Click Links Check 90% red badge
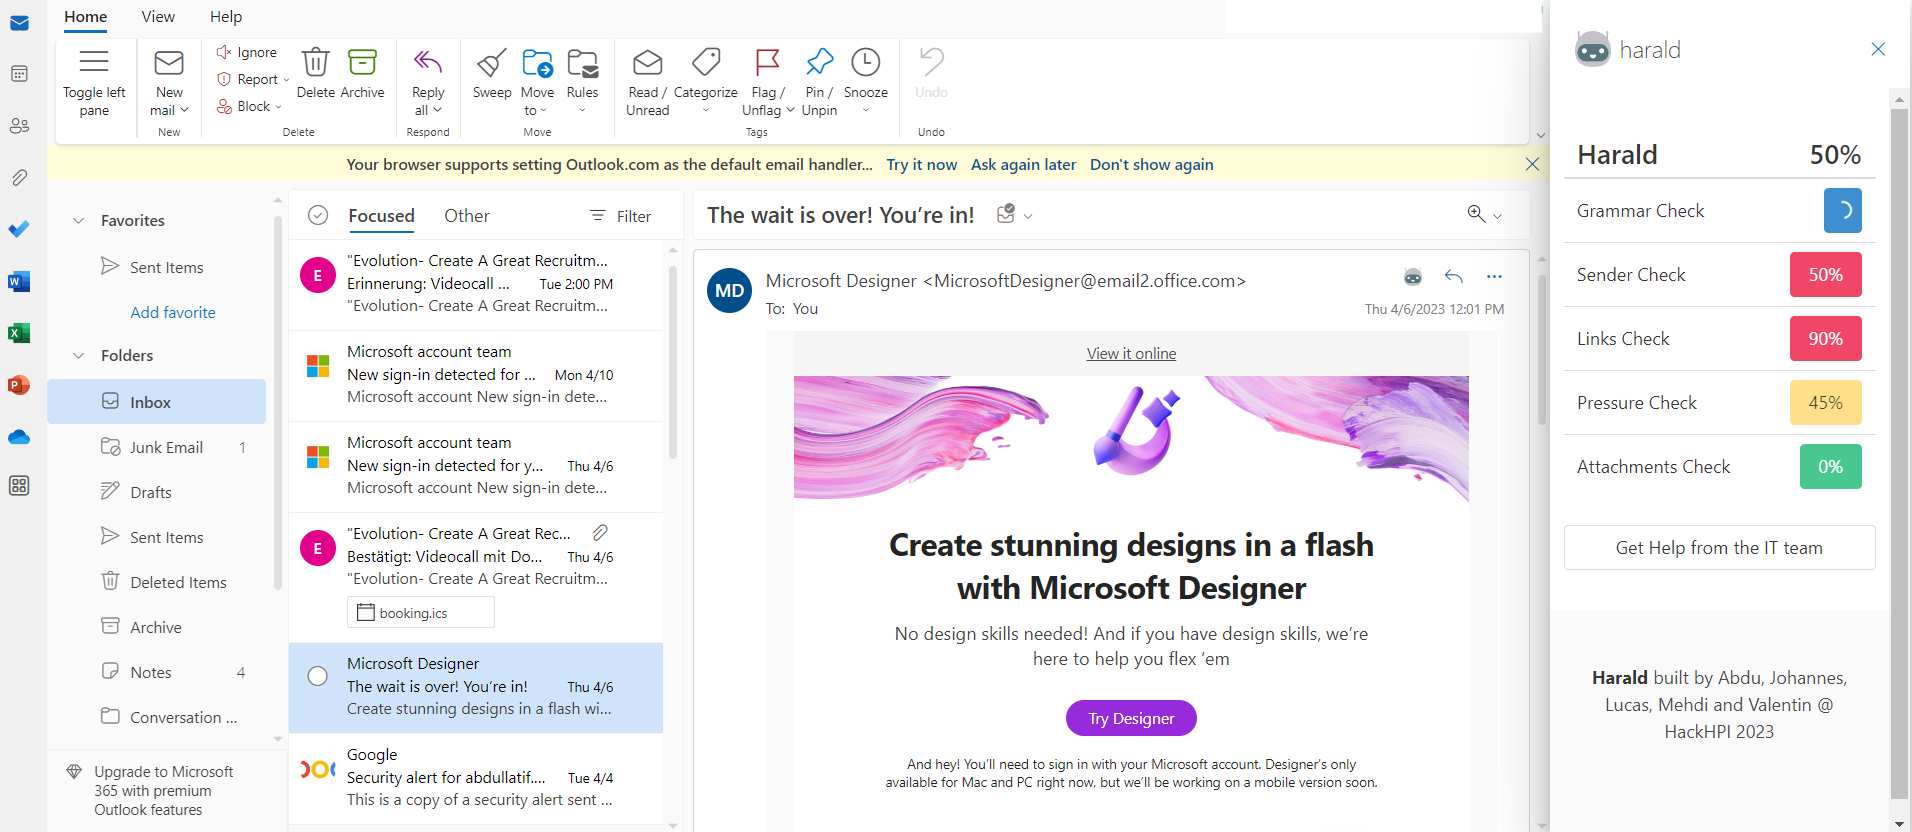 [x=1825, y=339]
